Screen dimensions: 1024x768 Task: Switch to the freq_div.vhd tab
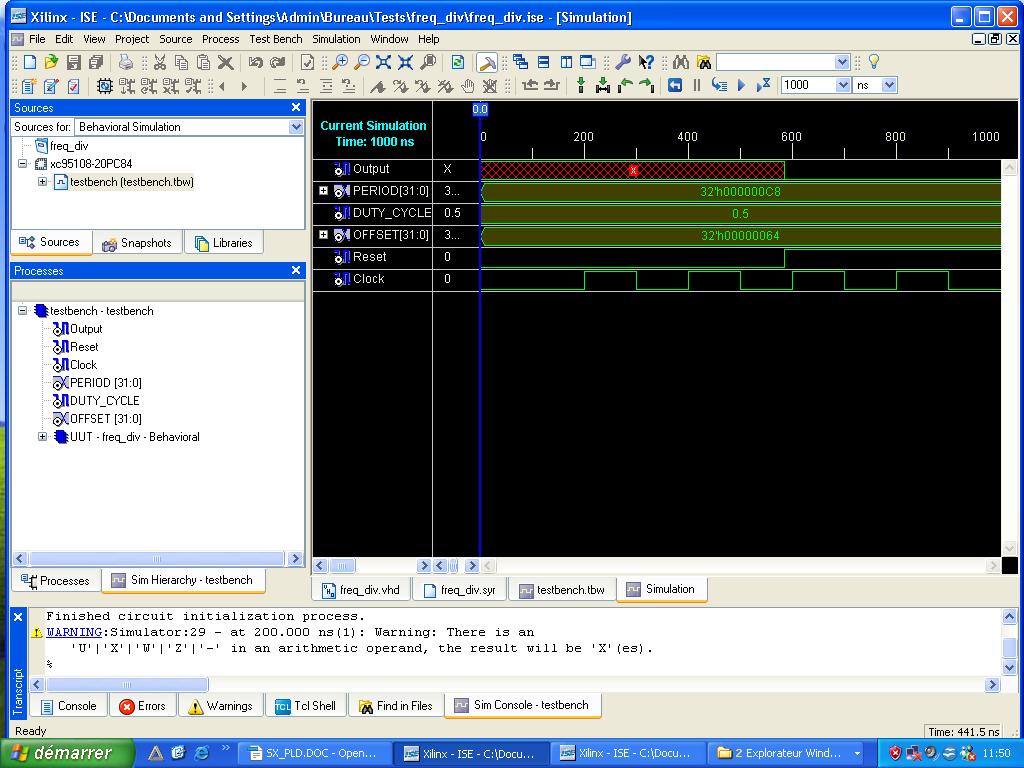click(x=361, y=590)
